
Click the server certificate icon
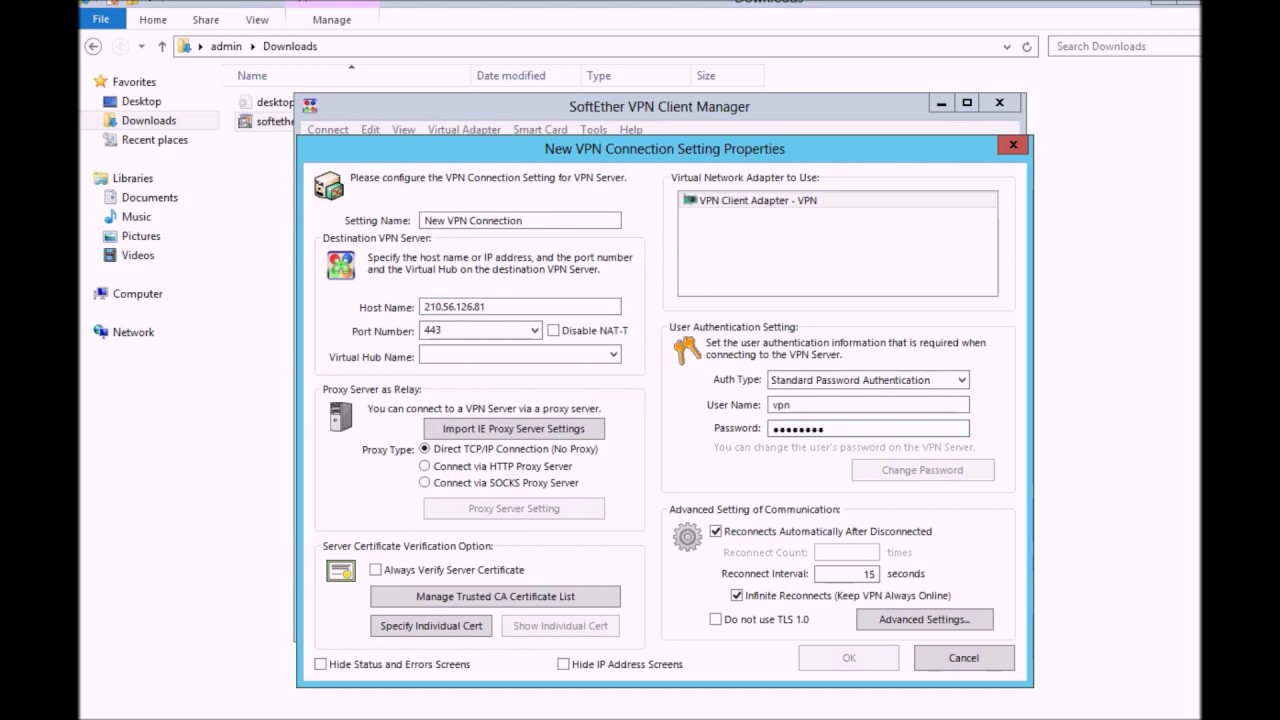tap(341, 571)
